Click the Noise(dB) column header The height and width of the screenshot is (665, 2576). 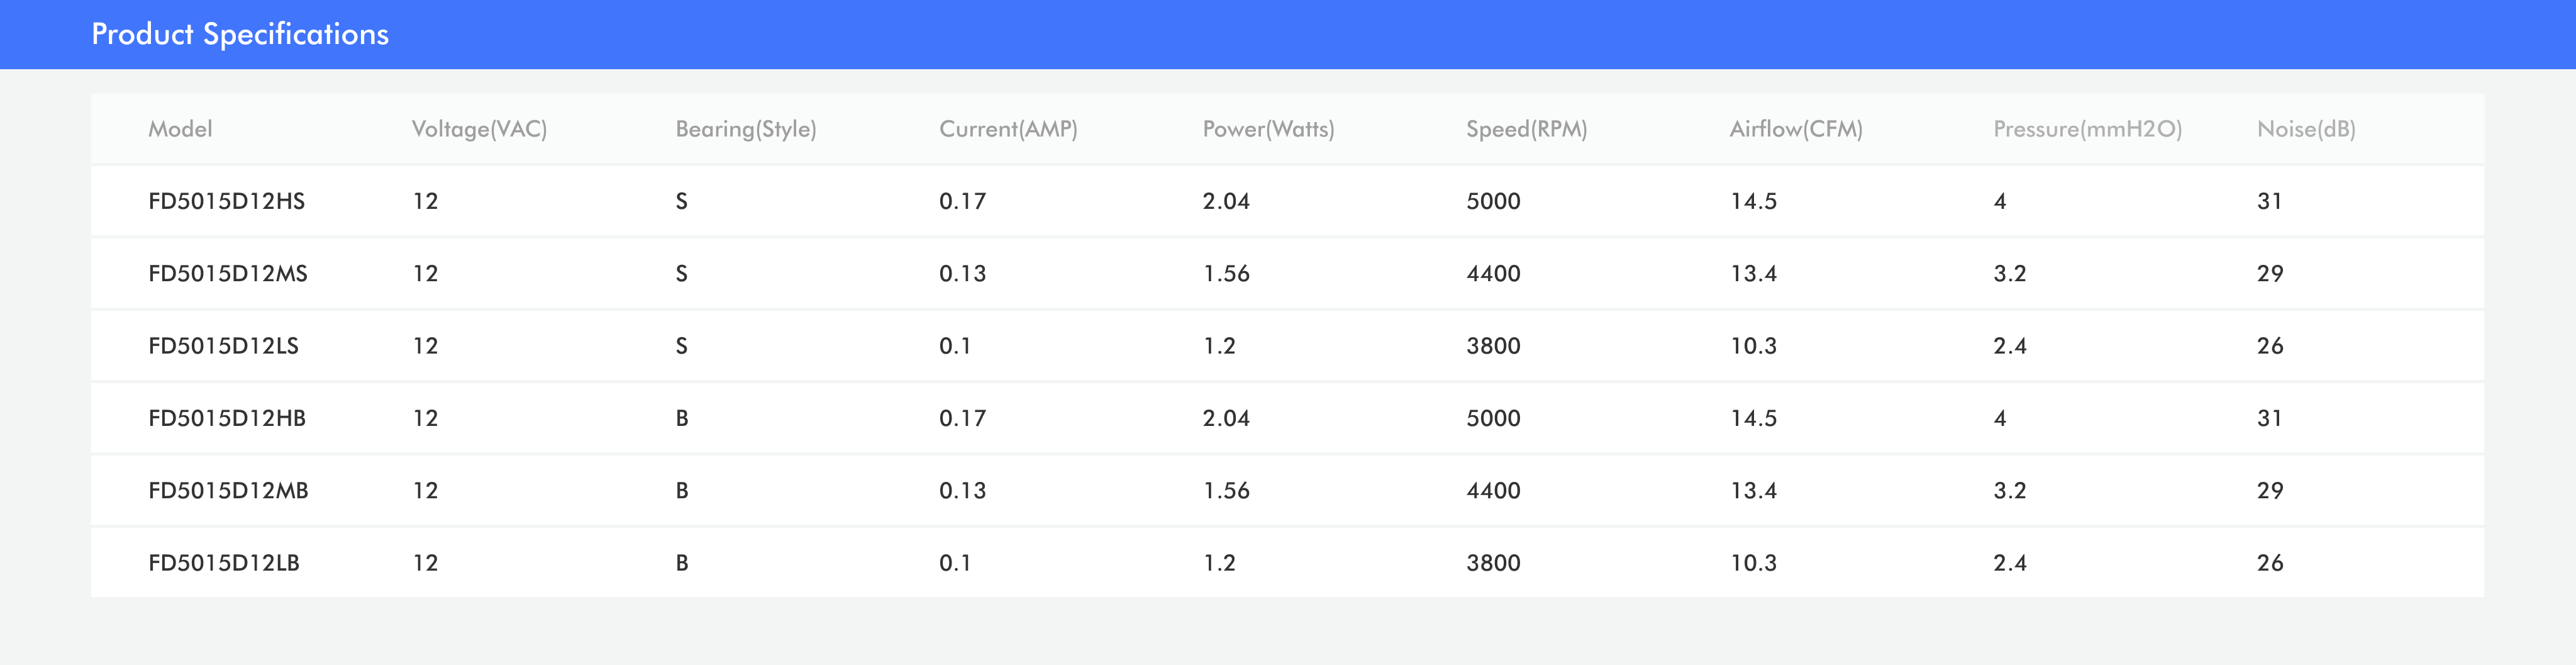(2305, 129)
